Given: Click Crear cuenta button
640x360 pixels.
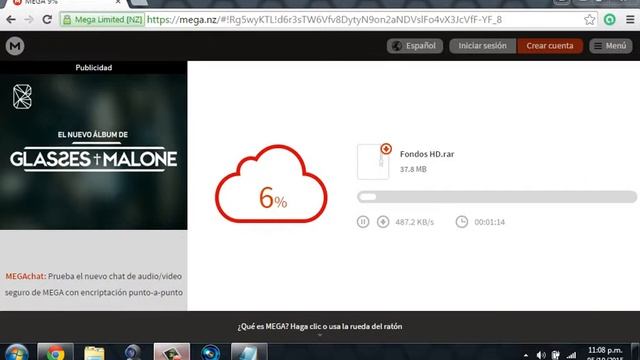Looking at the screenshot, I should coord(550,46).
